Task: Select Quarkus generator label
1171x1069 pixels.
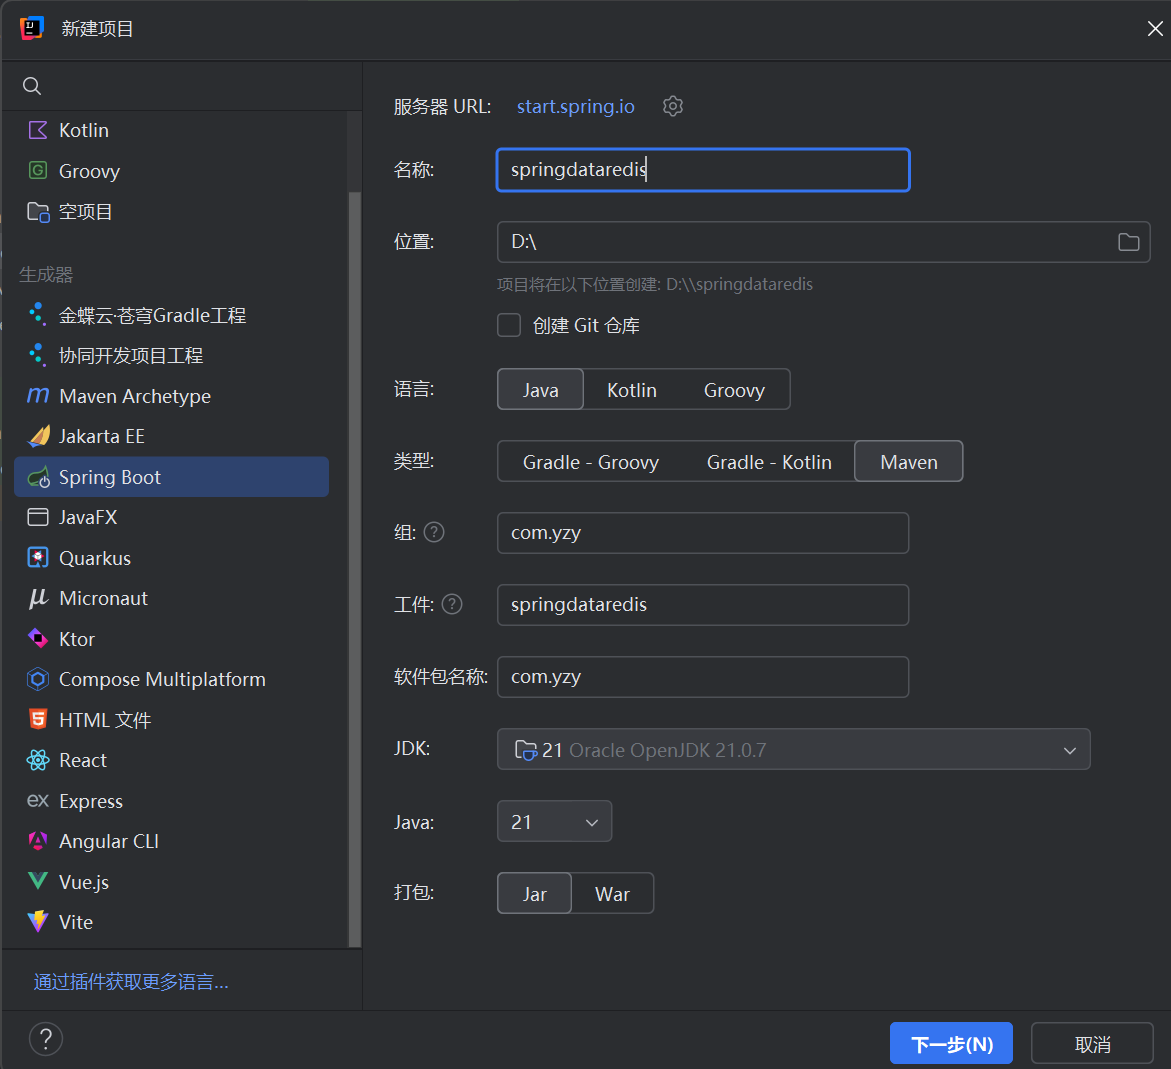Action: 95,557
